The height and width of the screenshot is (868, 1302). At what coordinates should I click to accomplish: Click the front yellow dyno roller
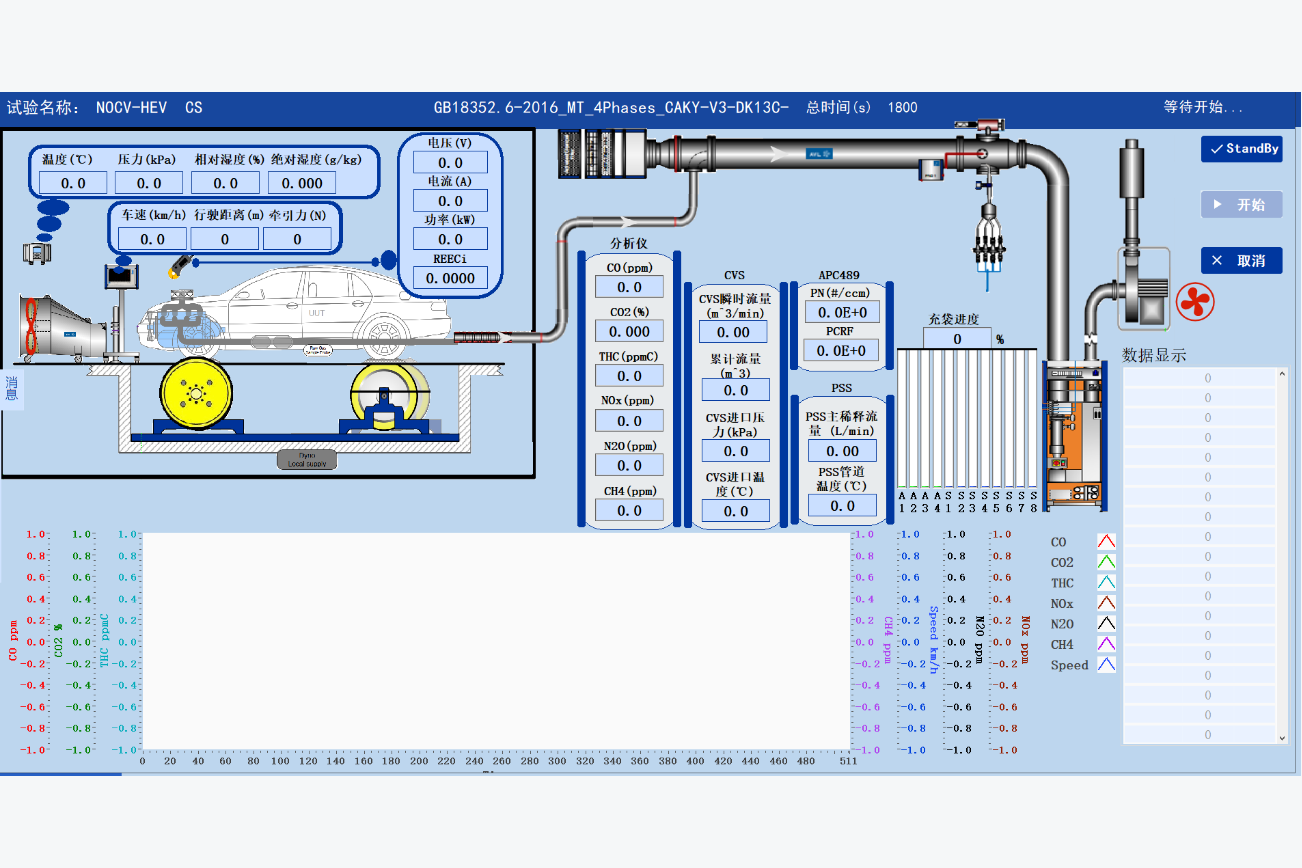pyautogui.click(x=196, y=395)
